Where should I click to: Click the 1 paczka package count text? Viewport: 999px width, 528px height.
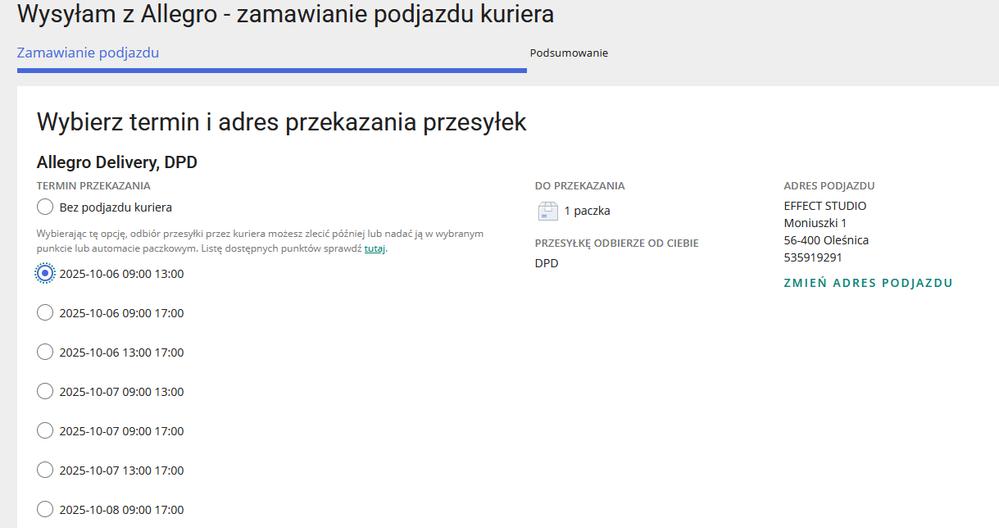tap(587, 211)
